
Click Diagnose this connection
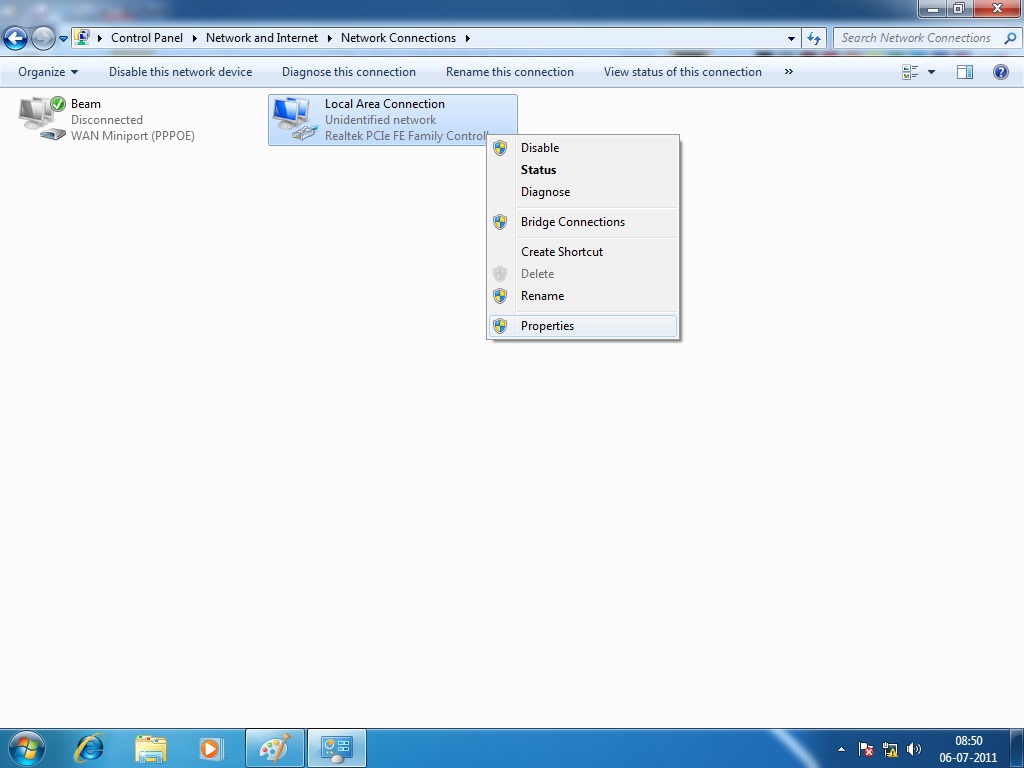(348, 72)
